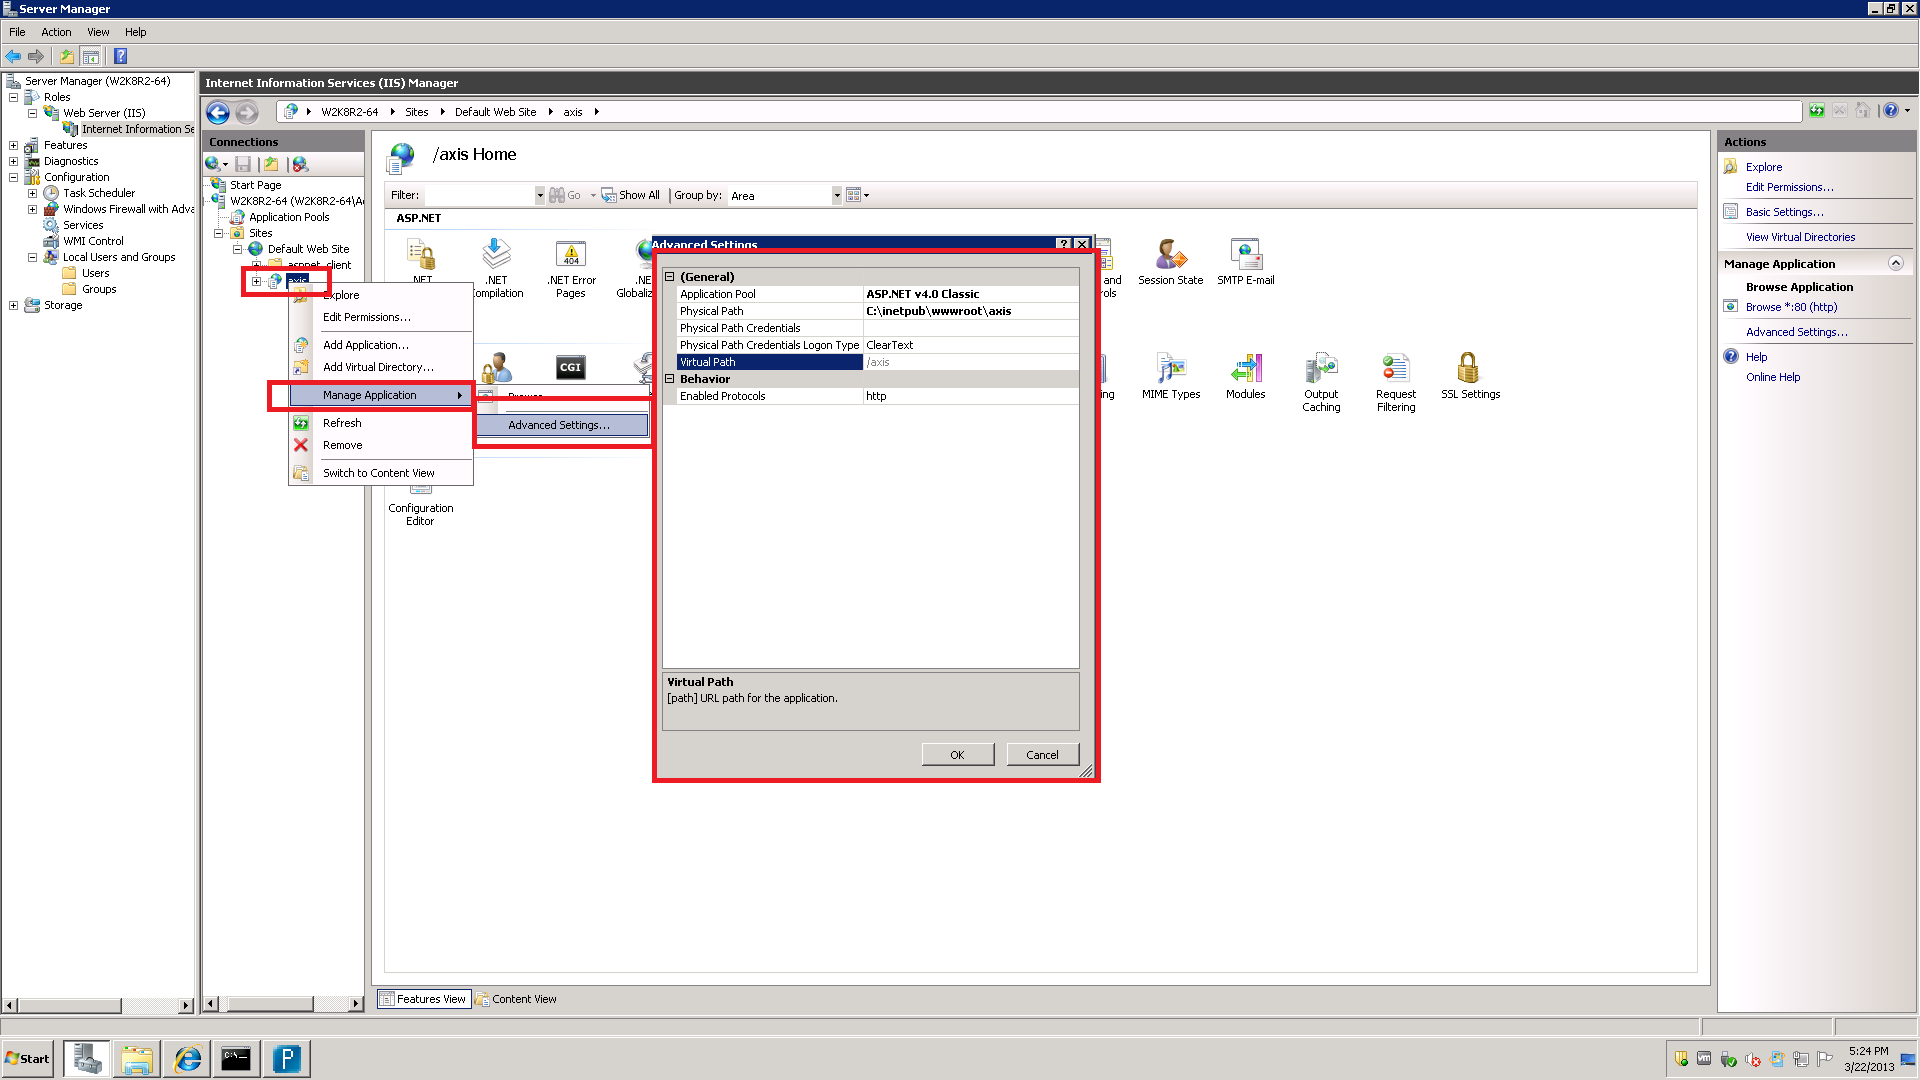
Task: Collapse the Behavior section in Advanced Settings
Action: (x=670, y=379)
